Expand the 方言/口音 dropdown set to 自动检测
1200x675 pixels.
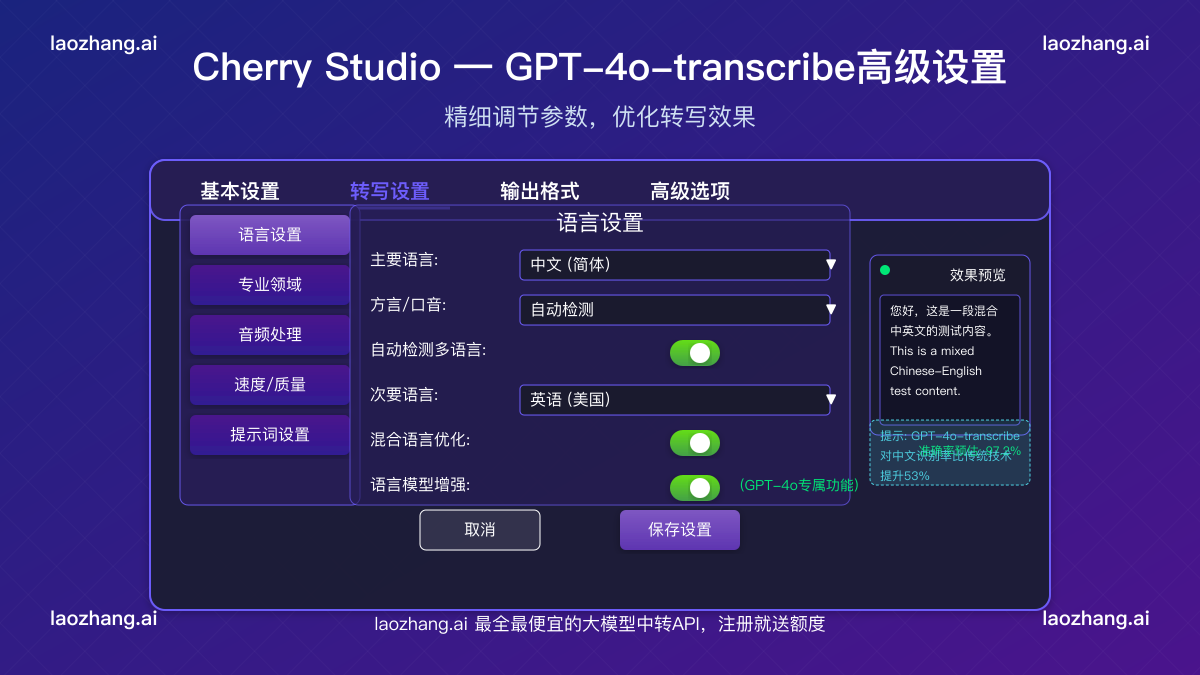click(x=675, y=310)
